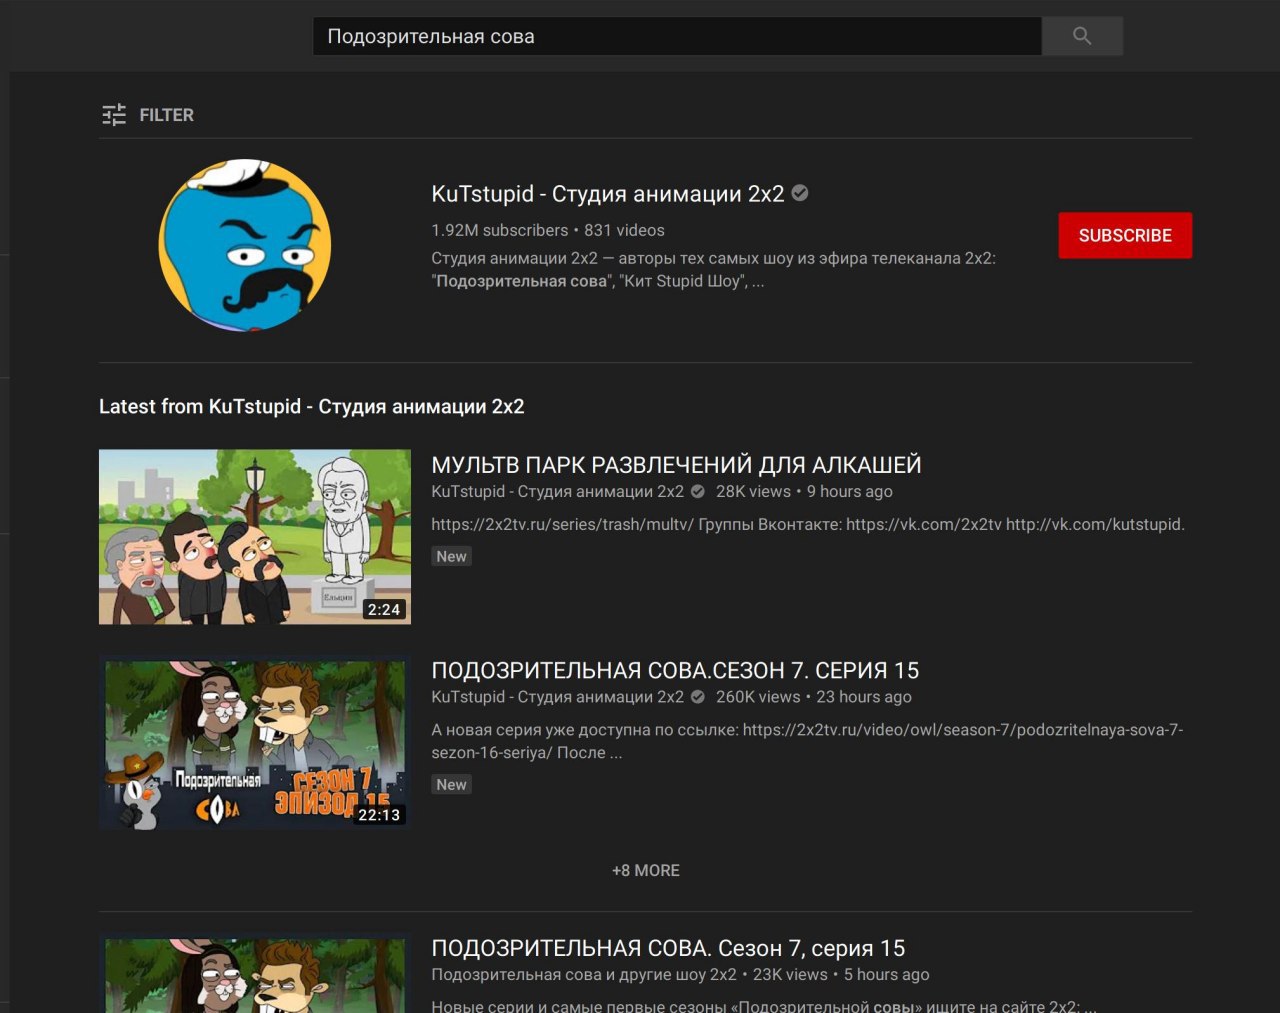
Task: Open the МУЛЬТВ ПАРК РАЗВЛЕЧЕНИЙ thumbnail
Action: pyautogui.click(x=255, y=537)
